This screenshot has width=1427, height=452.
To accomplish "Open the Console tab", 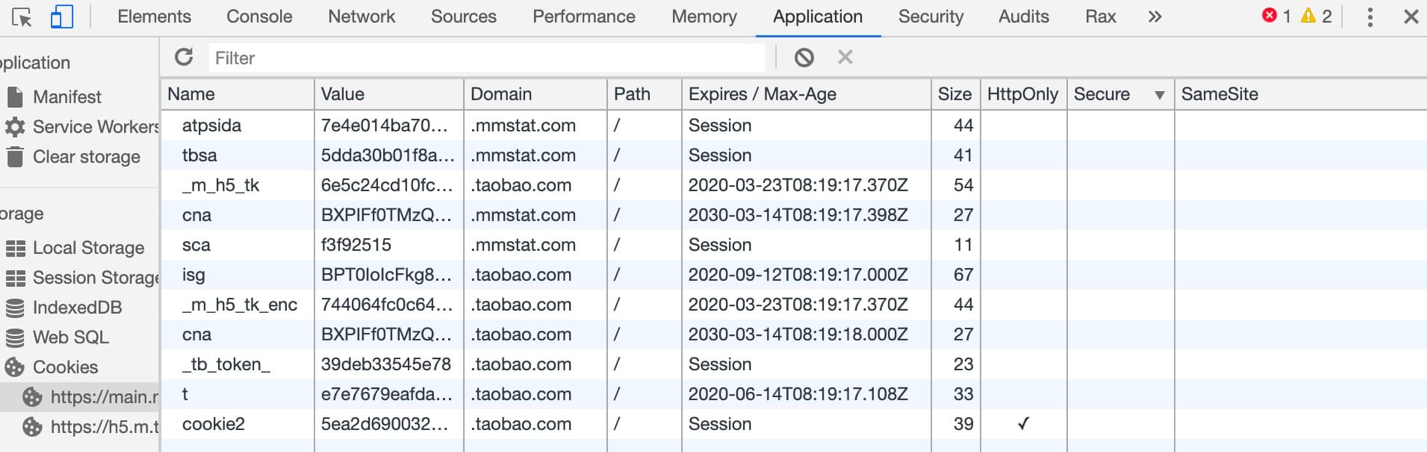I will [259, 17].
